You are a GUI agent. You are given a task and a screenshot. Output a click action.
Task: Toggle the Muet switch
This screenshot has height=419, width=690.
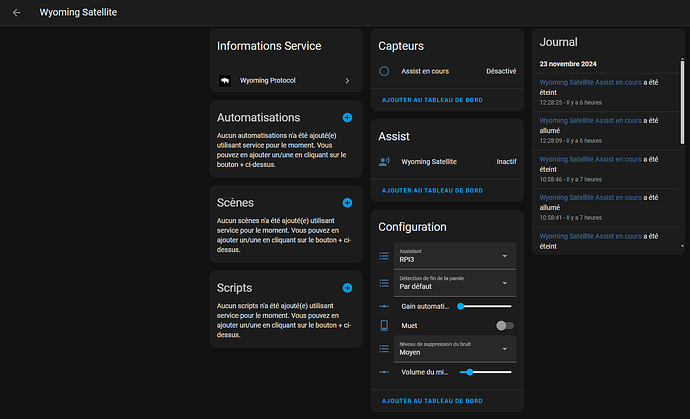[505, 326]
